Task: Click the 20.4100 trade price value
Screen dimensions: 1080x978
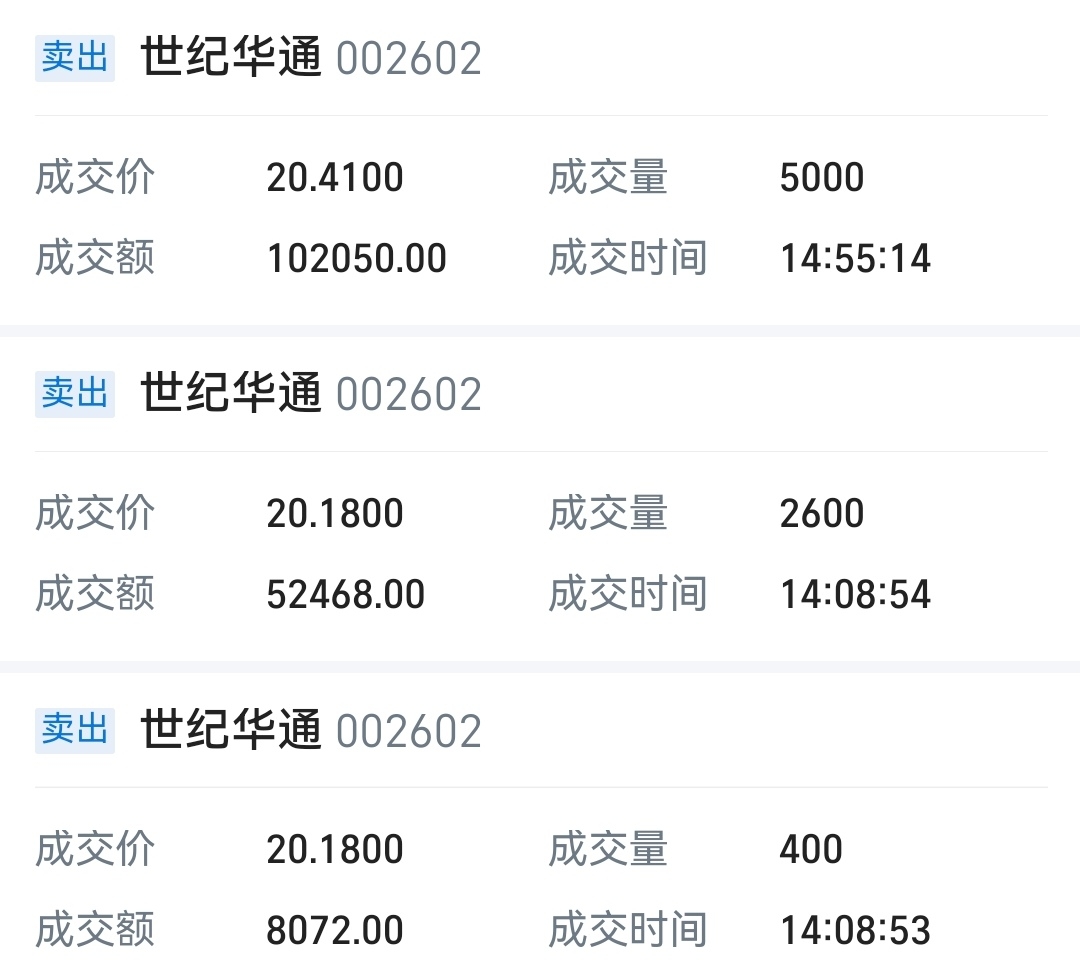Action: [x=335, y=178]
